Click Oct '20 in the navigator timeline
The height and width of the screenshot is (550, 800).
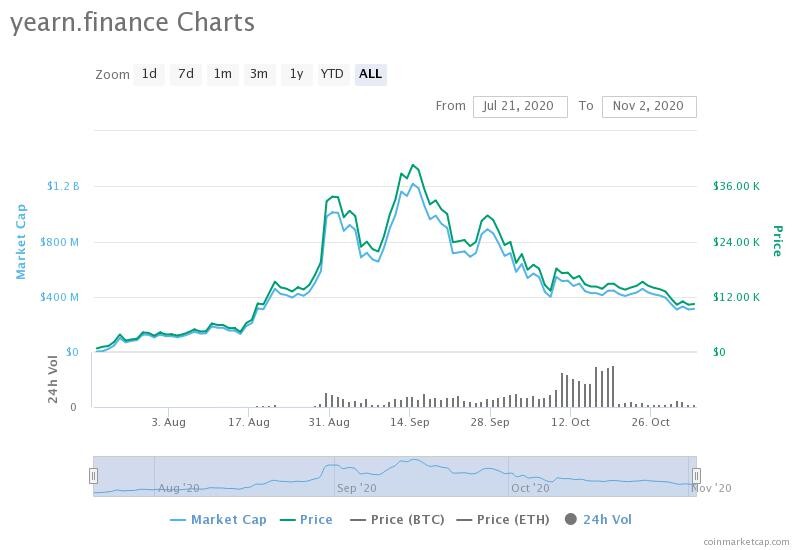click(x=531, y=488)
